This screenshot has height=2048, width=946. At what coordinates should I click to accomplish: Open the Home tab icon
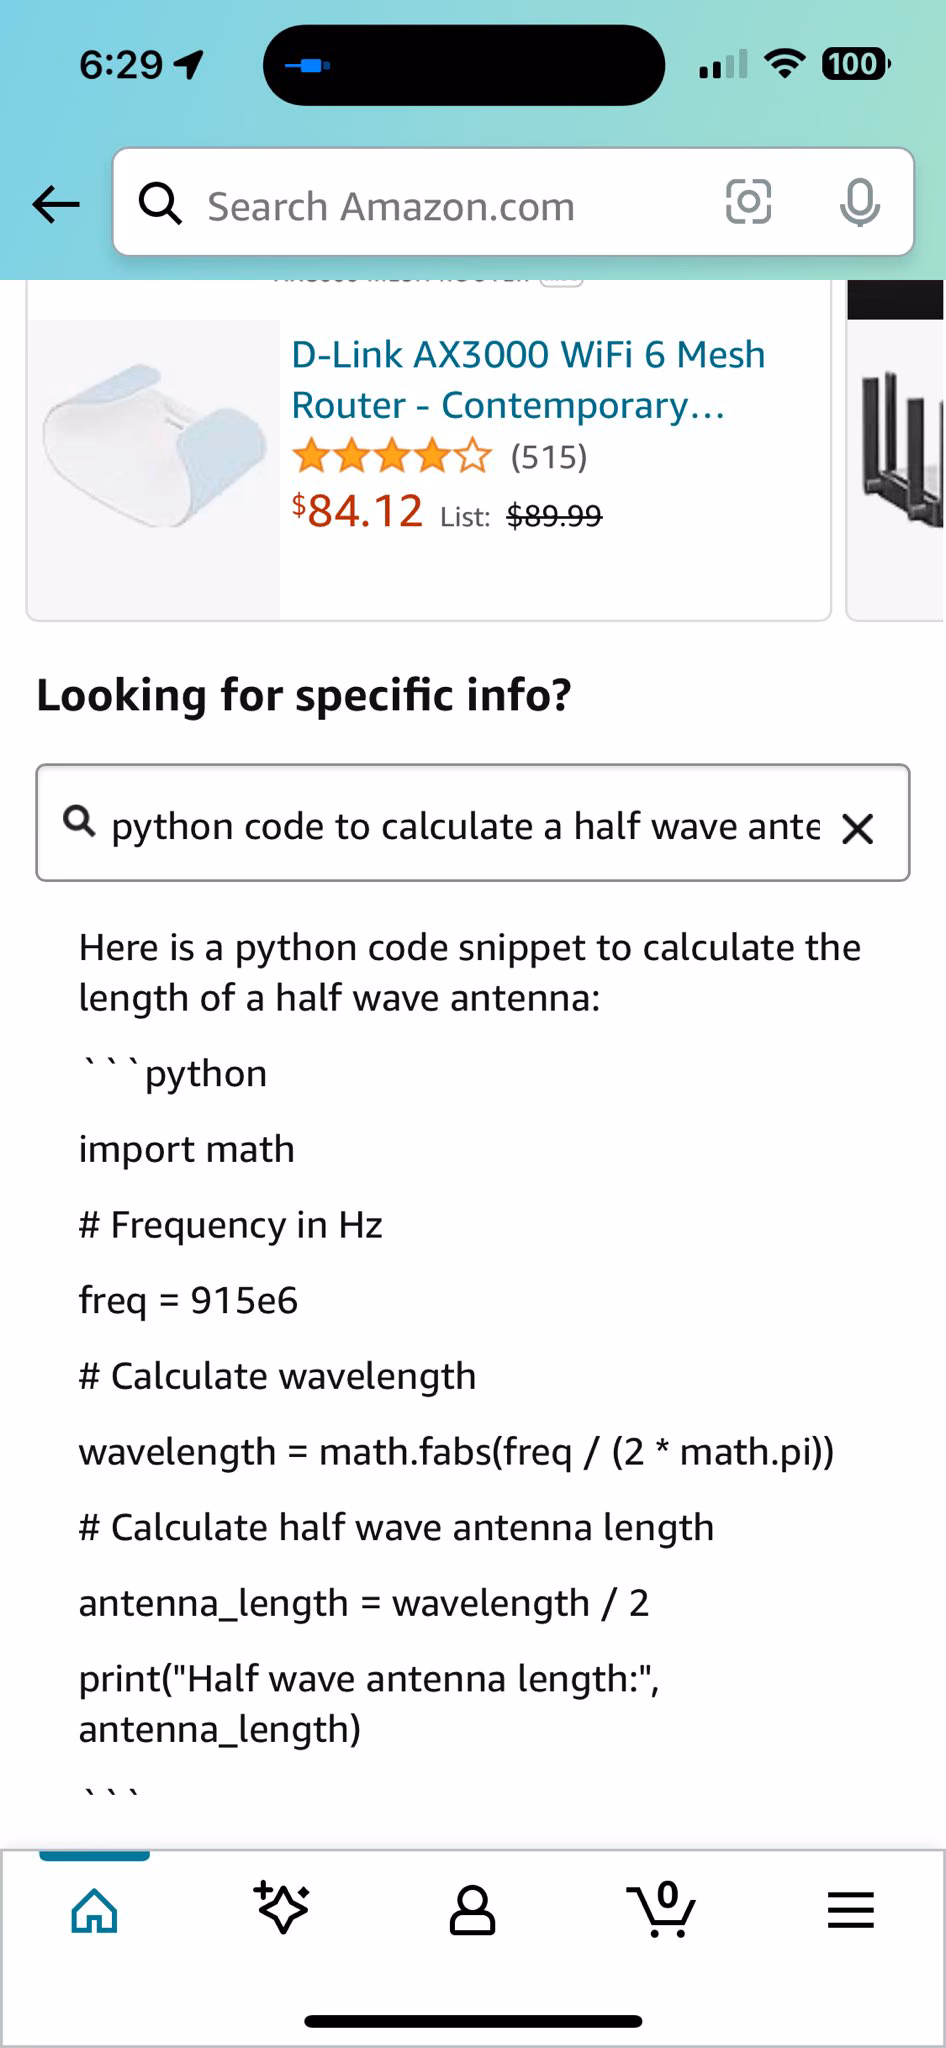pyautogui.click(x=94, y=1910)
